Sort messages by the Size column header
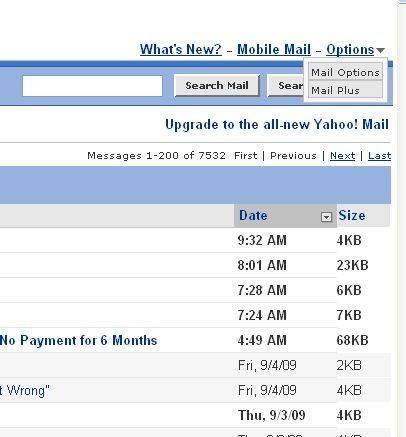The image size is (406, 437). 352,215
